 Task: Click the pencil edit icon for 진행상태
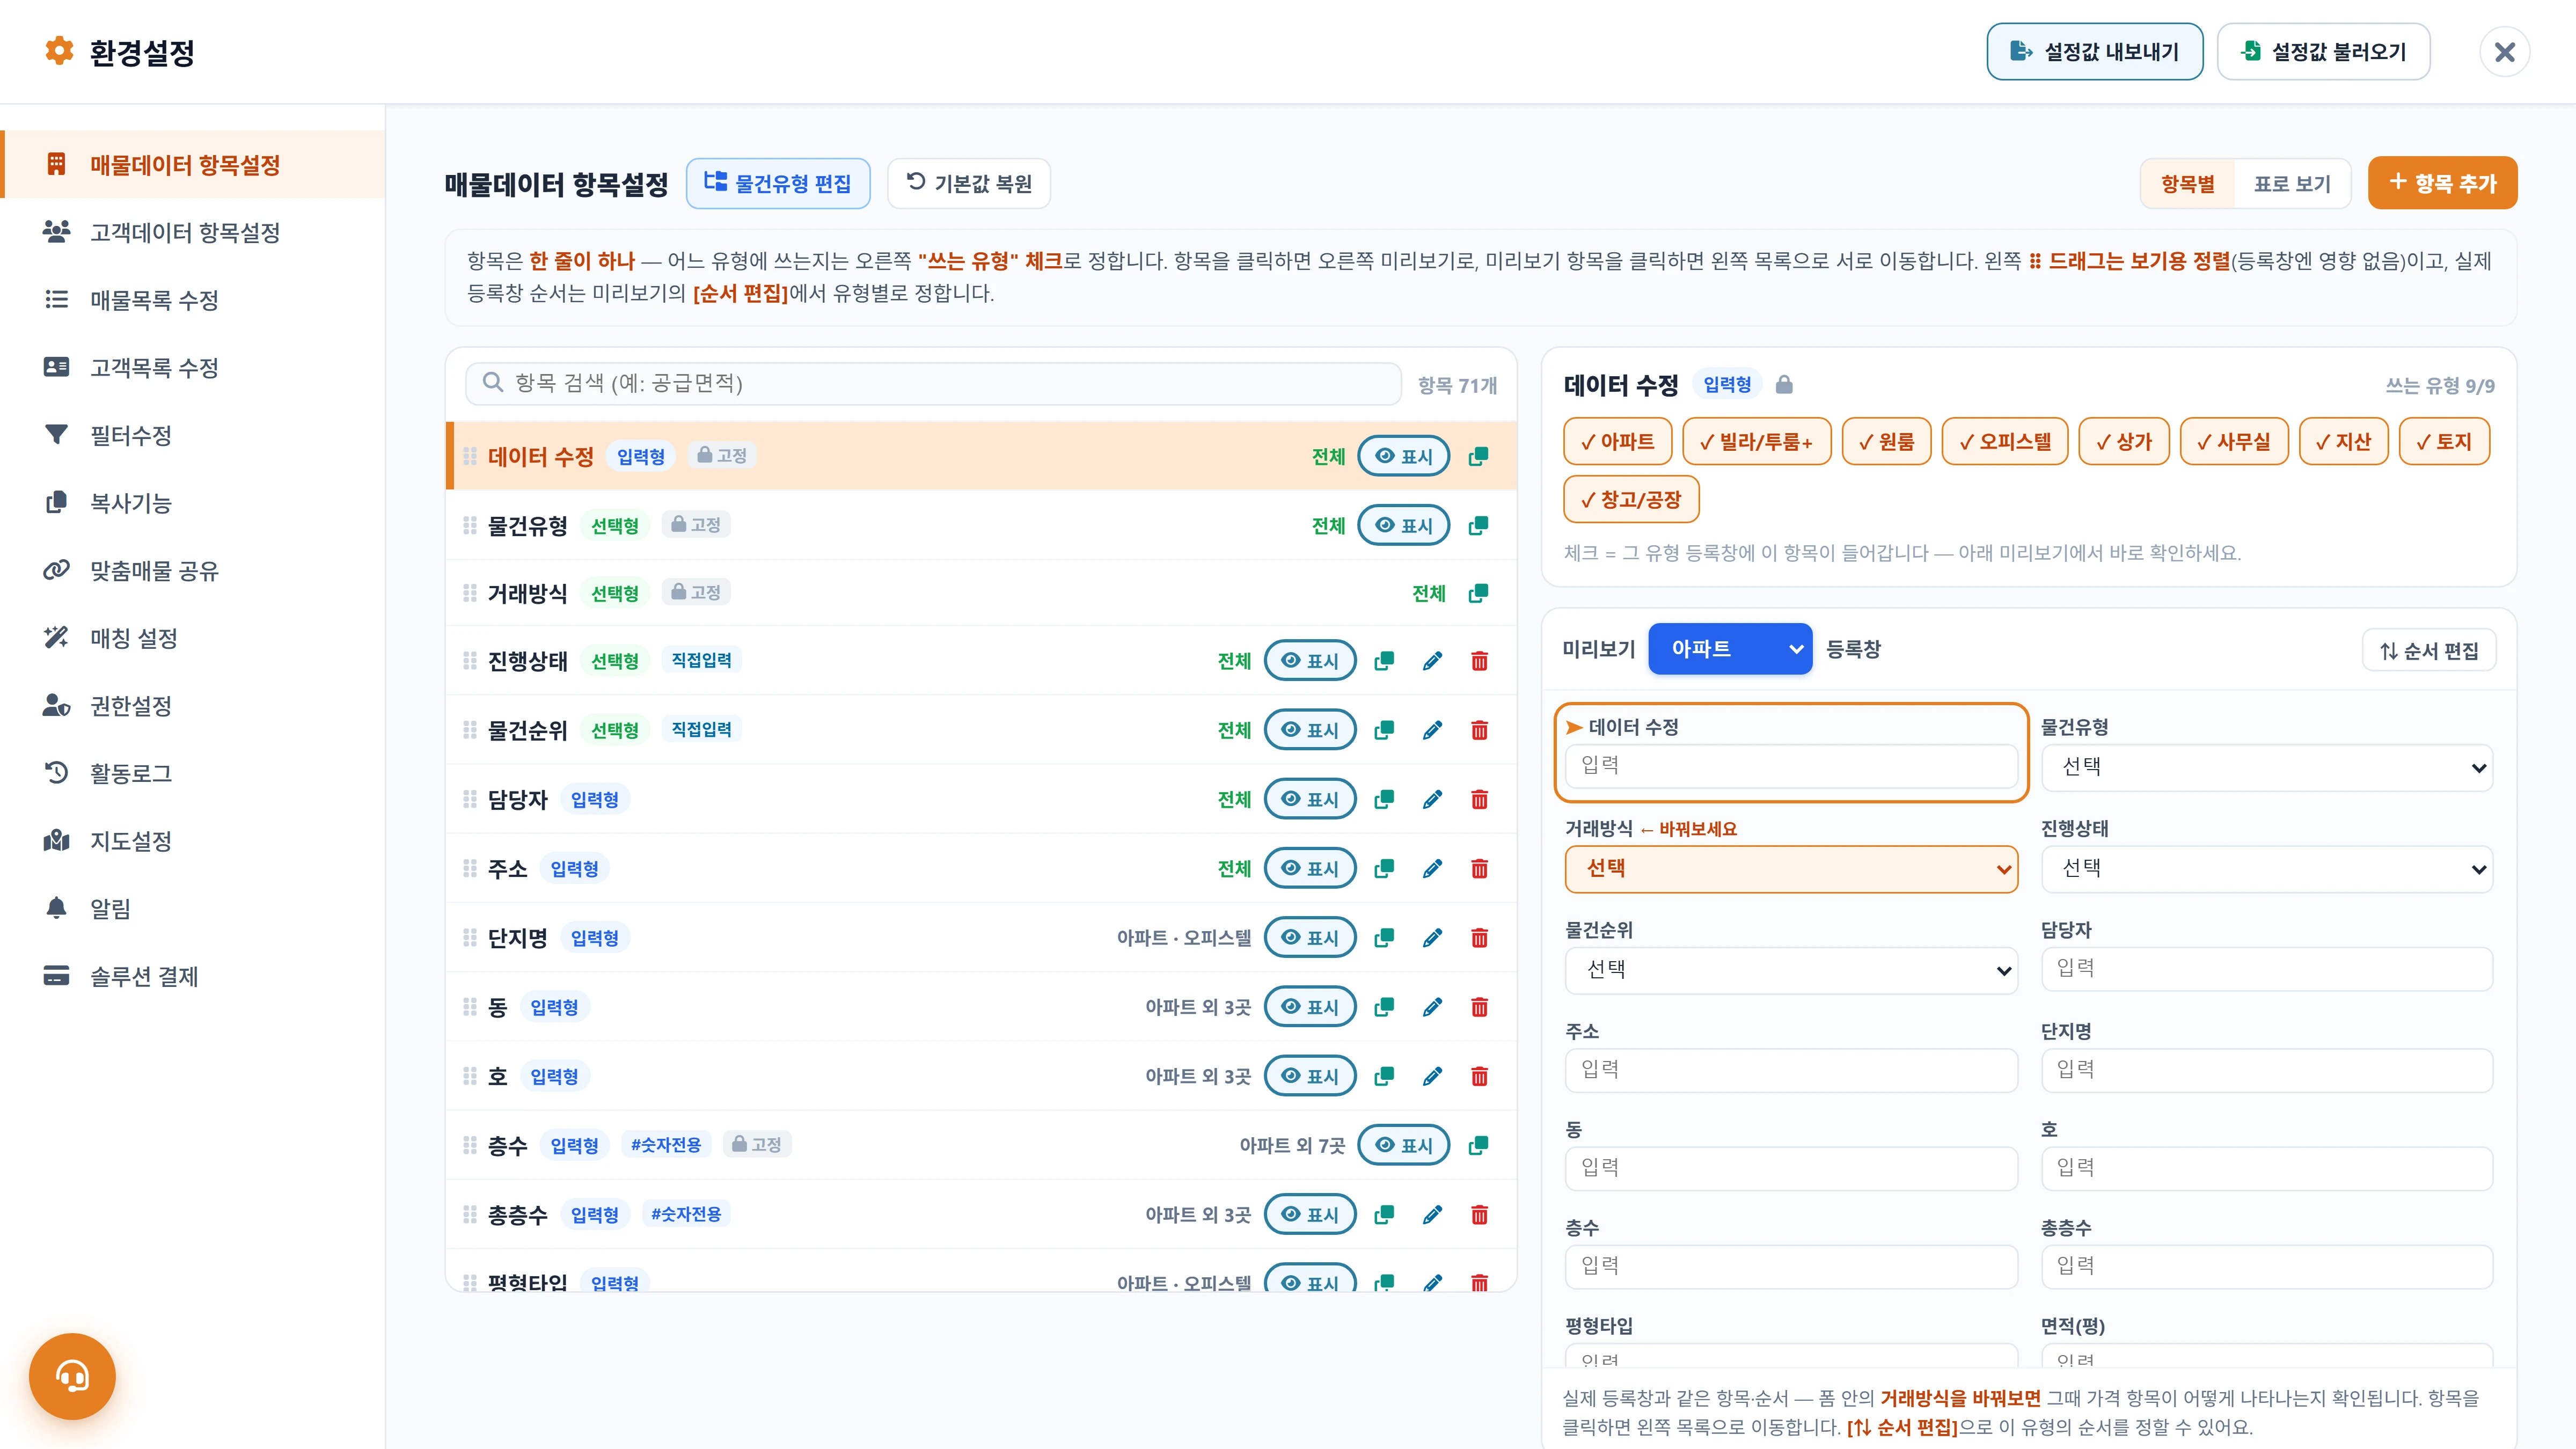[x=1432, y=661]
